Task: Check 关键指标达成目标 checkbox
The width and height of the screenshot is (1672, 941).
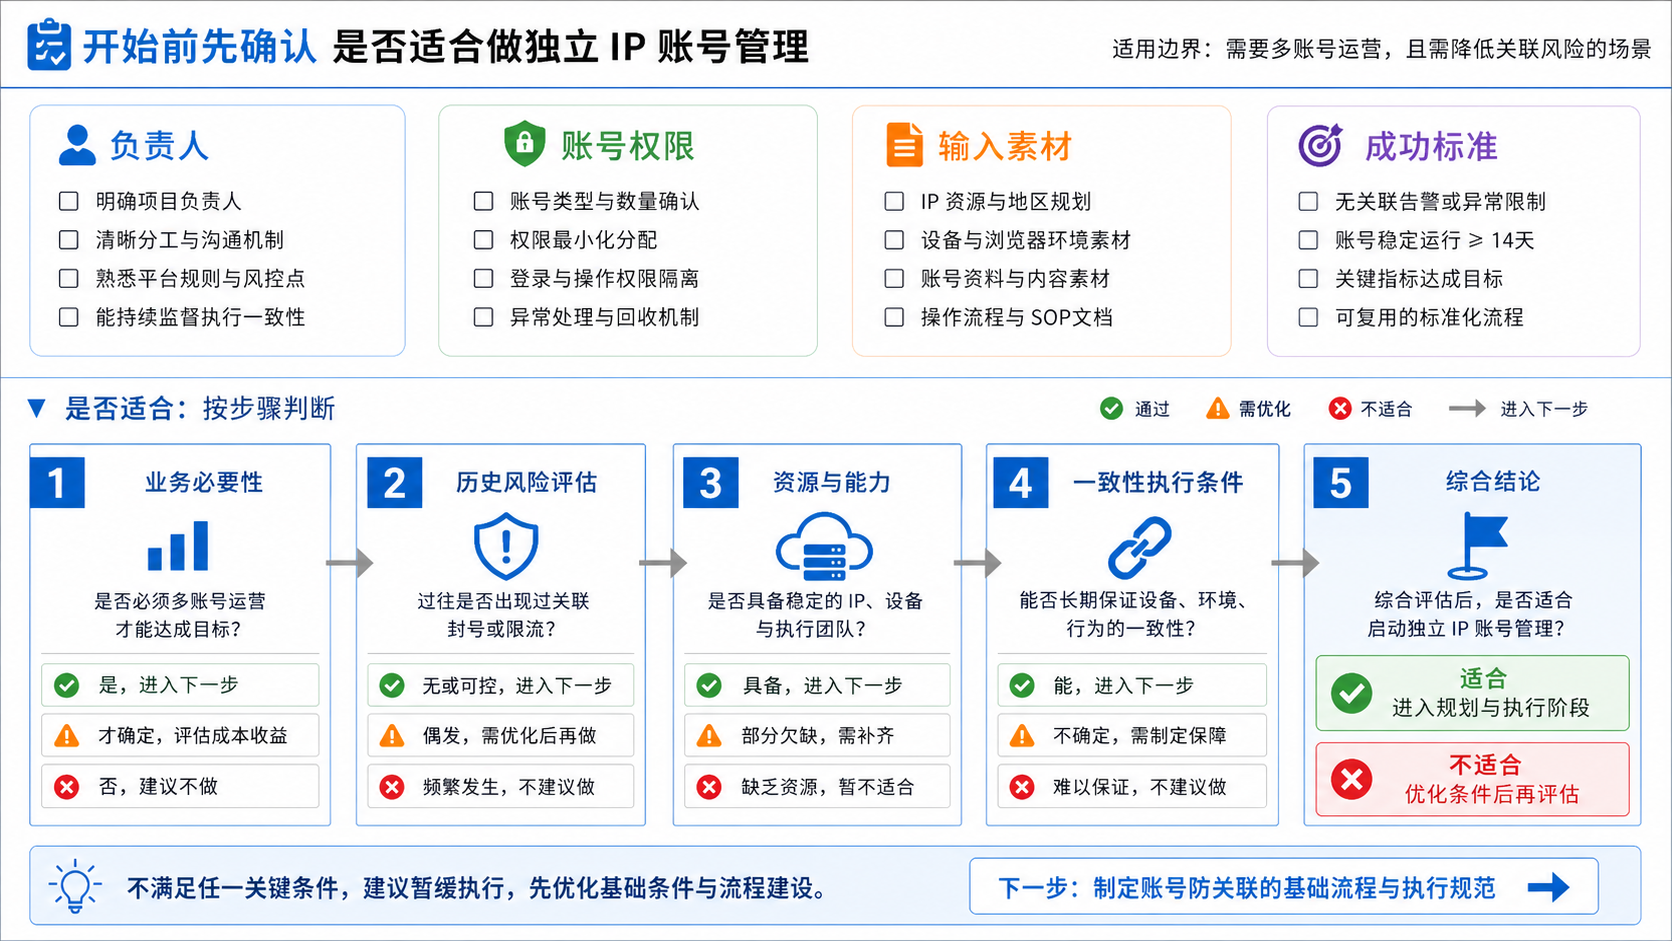Action: pyautogui.click(x=1308, y=278)
